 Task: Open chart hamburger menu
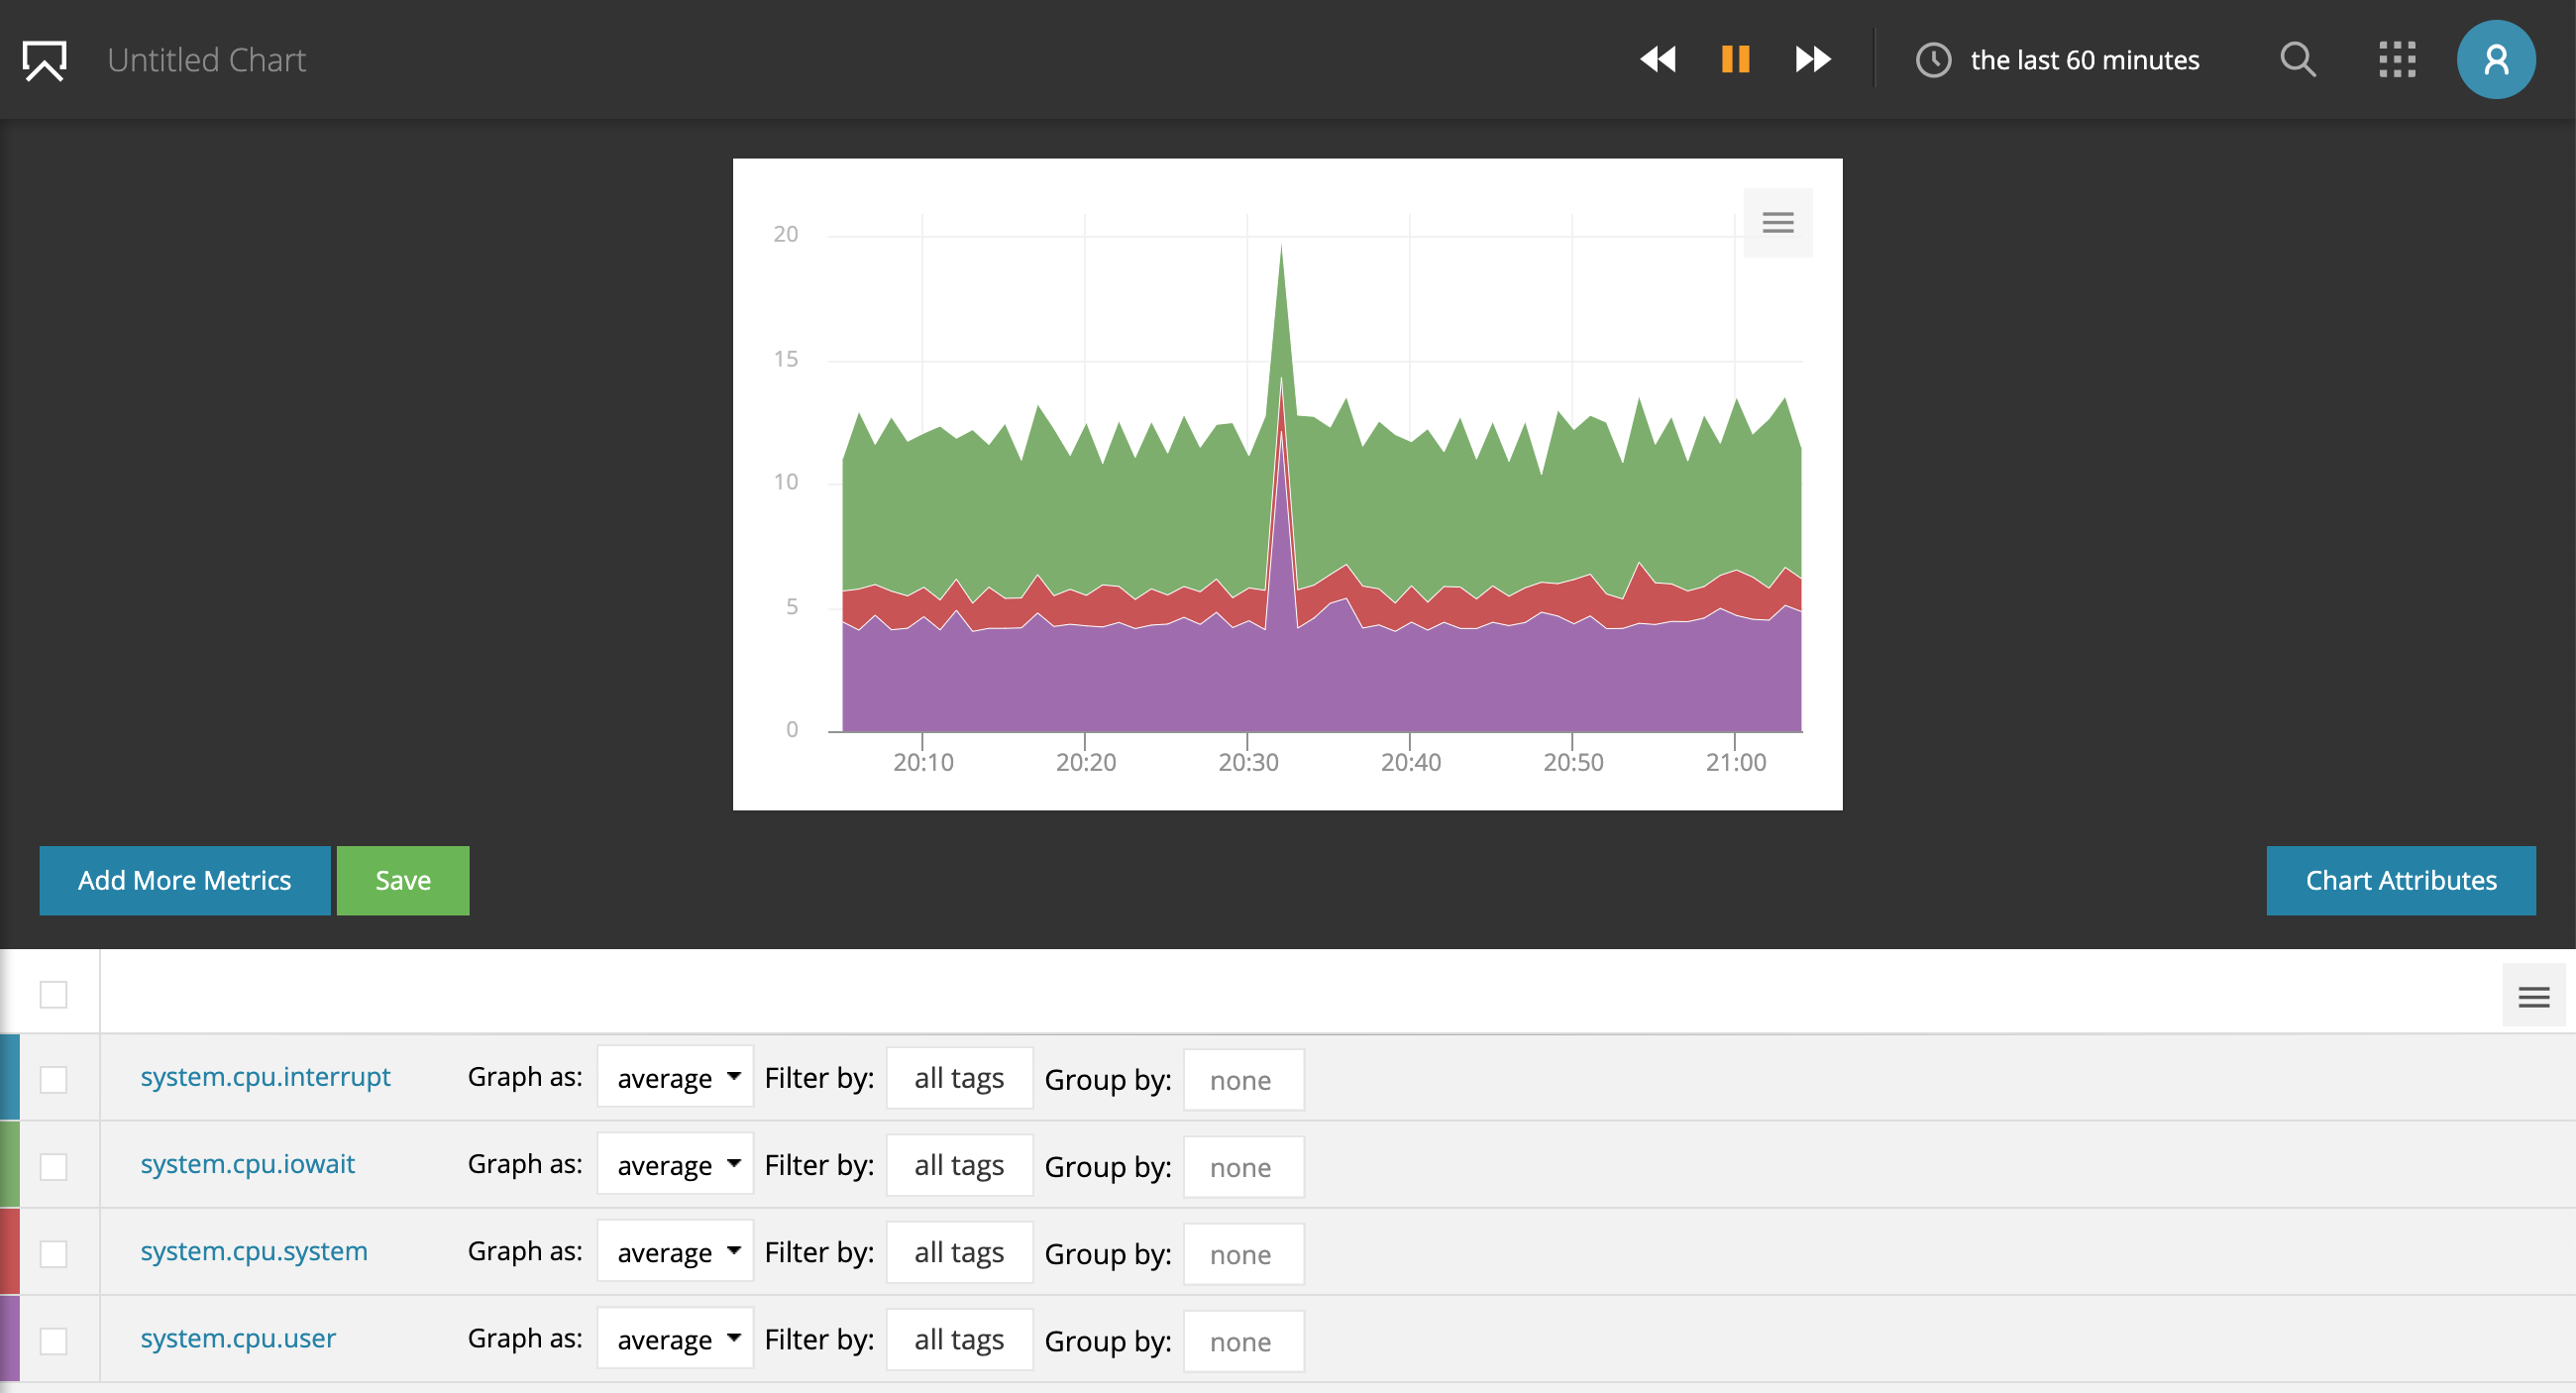coord(1777,223)
